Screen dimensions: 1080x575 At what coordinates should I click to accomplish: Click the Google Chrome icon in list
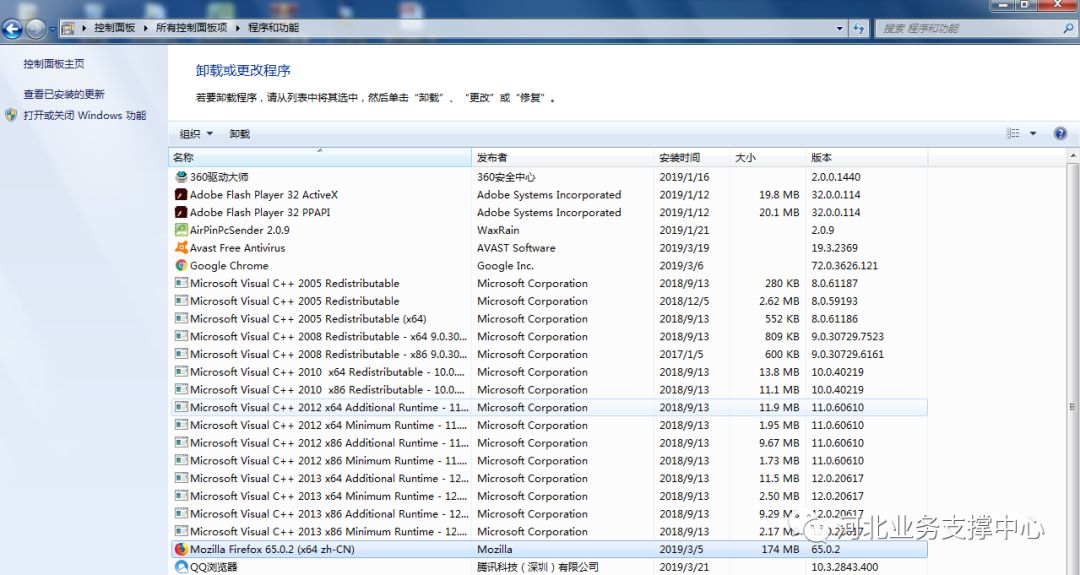[x=181, y=265]
